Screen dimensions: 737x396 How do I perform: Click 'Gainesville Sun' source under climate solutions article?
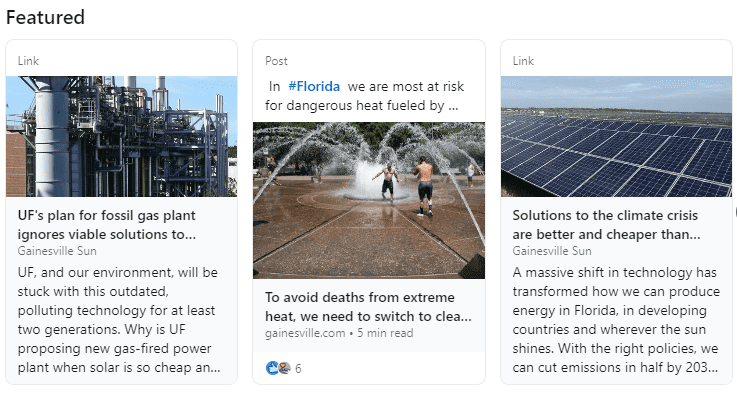pos(552,251)
